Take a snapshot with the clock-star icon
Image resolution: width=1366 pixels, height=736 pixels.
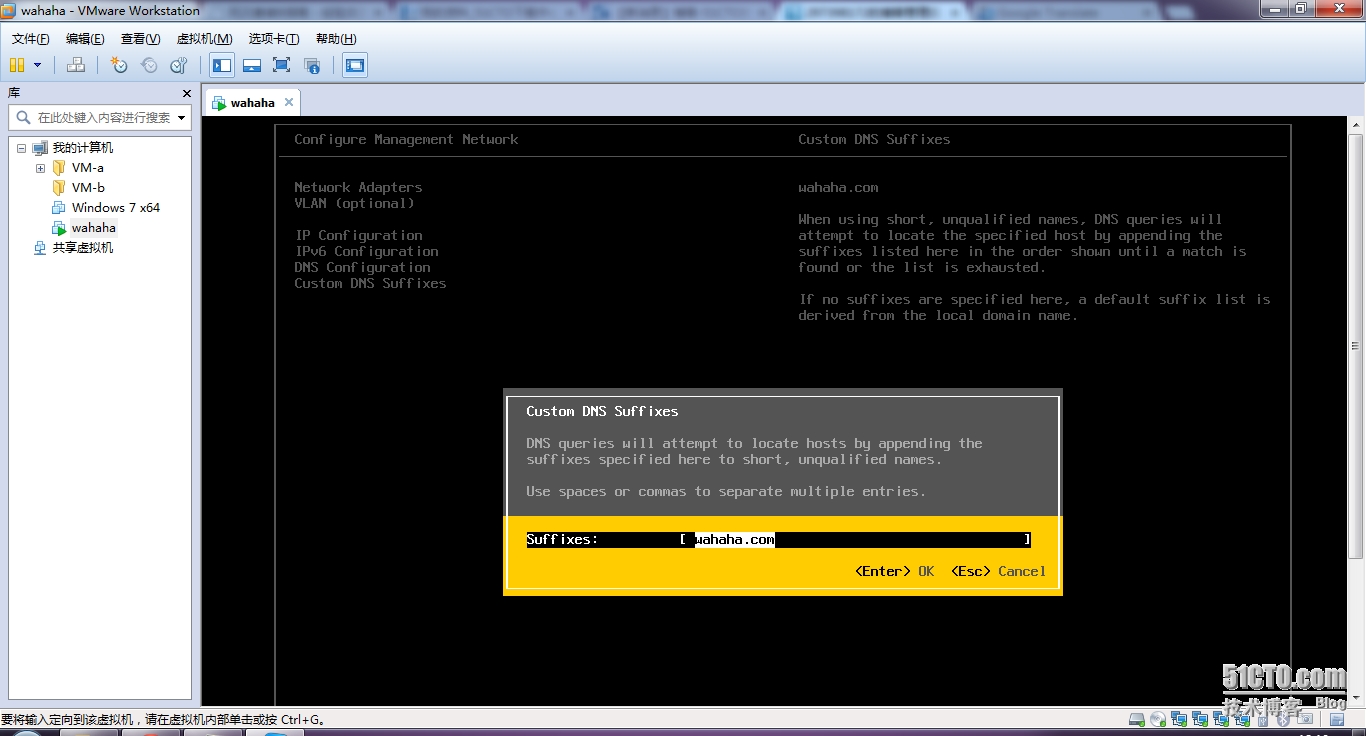pyautogui.click(x=119, y=65)
